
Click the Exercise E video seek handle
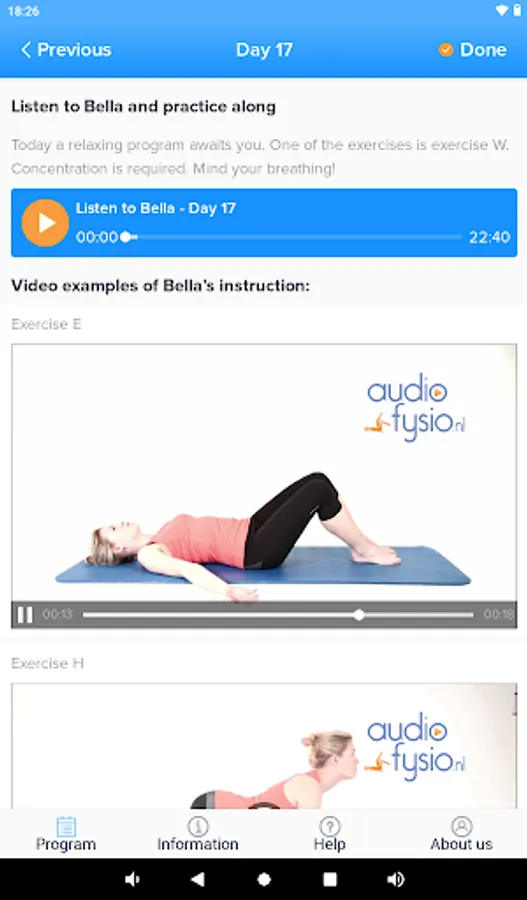tap(359, 615)
